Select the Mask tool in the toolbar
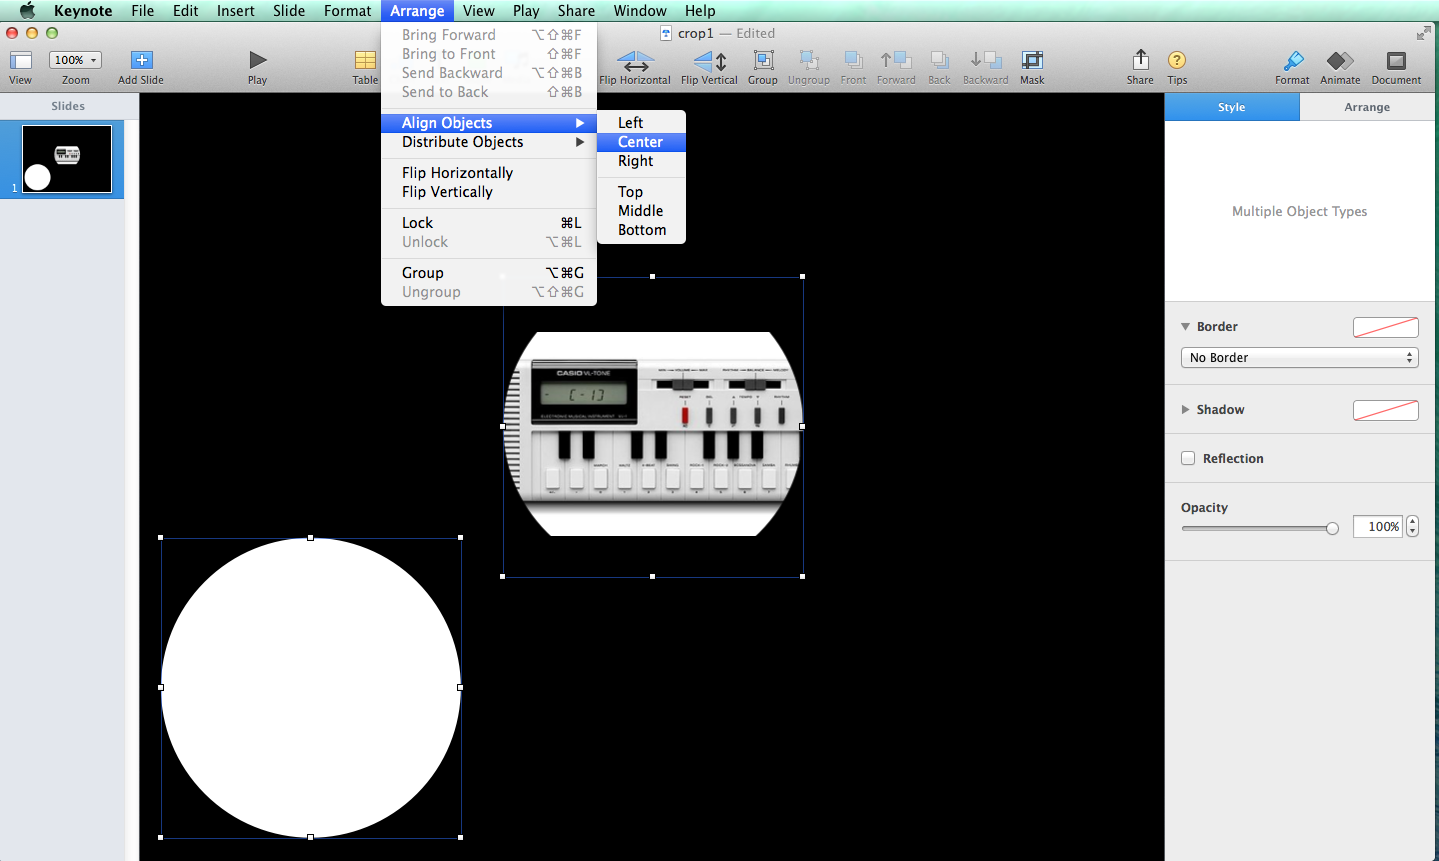 pyautogui.click(x=1031, y=62)
